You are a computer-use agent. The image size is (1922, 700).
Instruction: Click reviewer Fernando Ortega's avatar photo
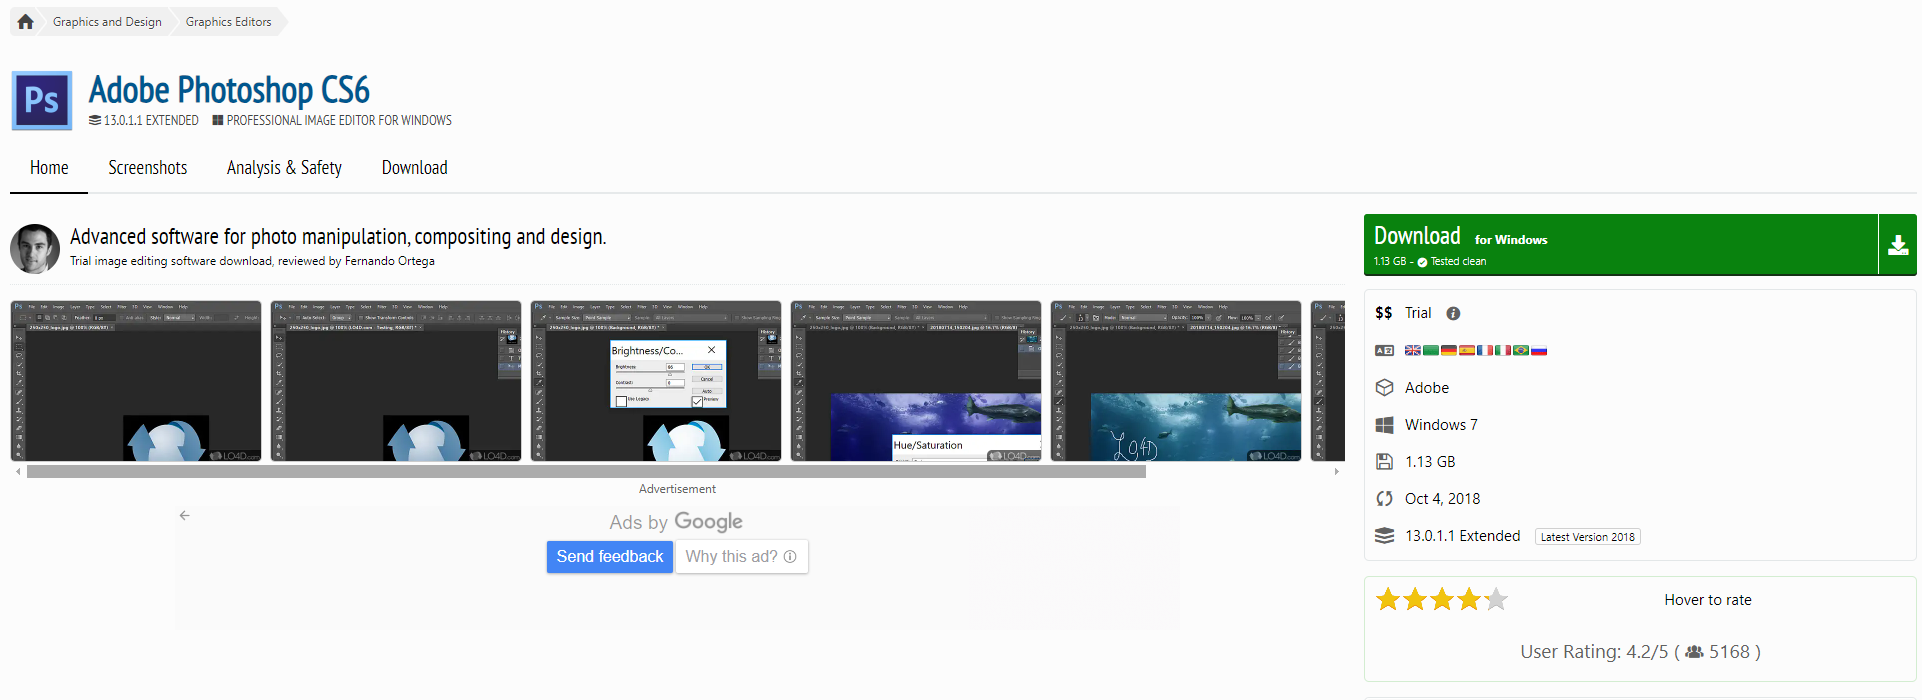click(x=35, y=249)
